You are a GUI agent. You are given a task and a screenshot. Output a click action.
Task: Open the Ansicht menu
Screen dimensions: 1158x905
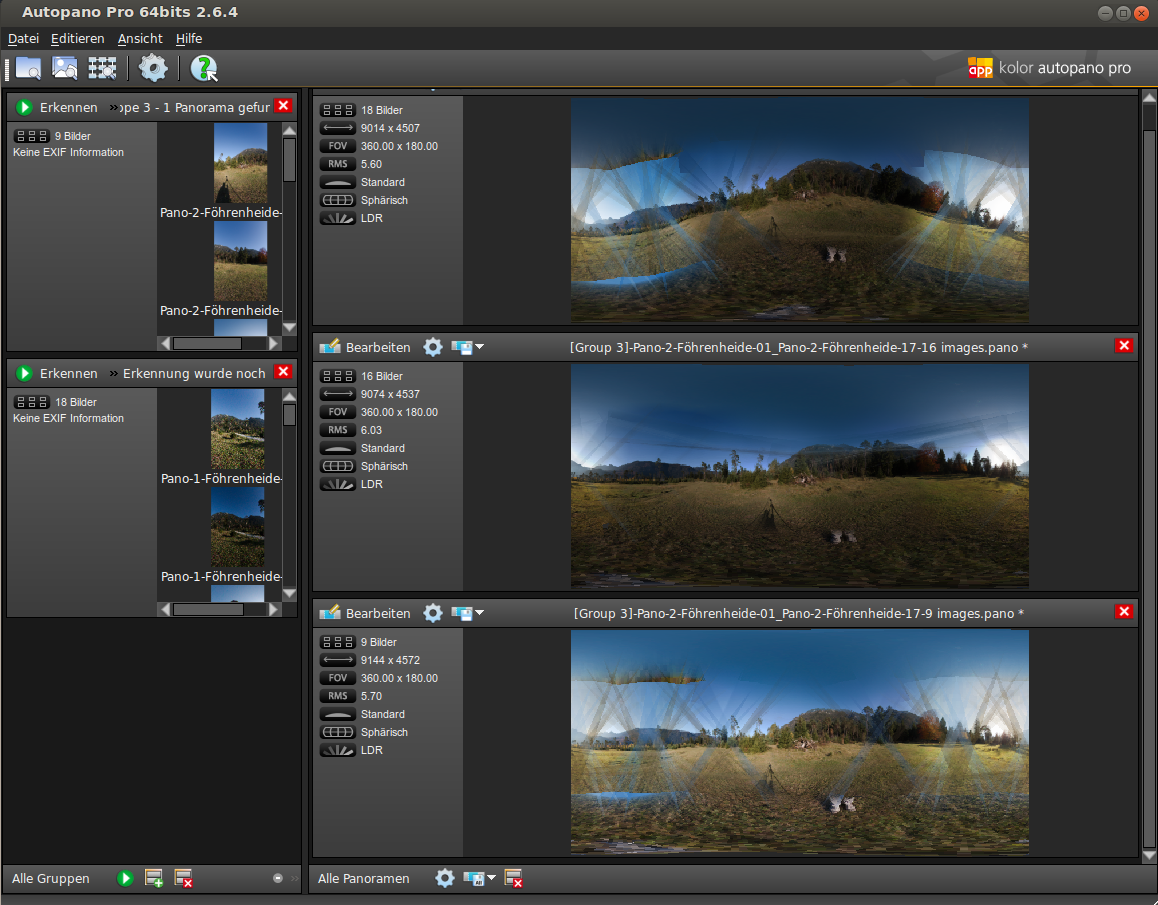[140, 39]
